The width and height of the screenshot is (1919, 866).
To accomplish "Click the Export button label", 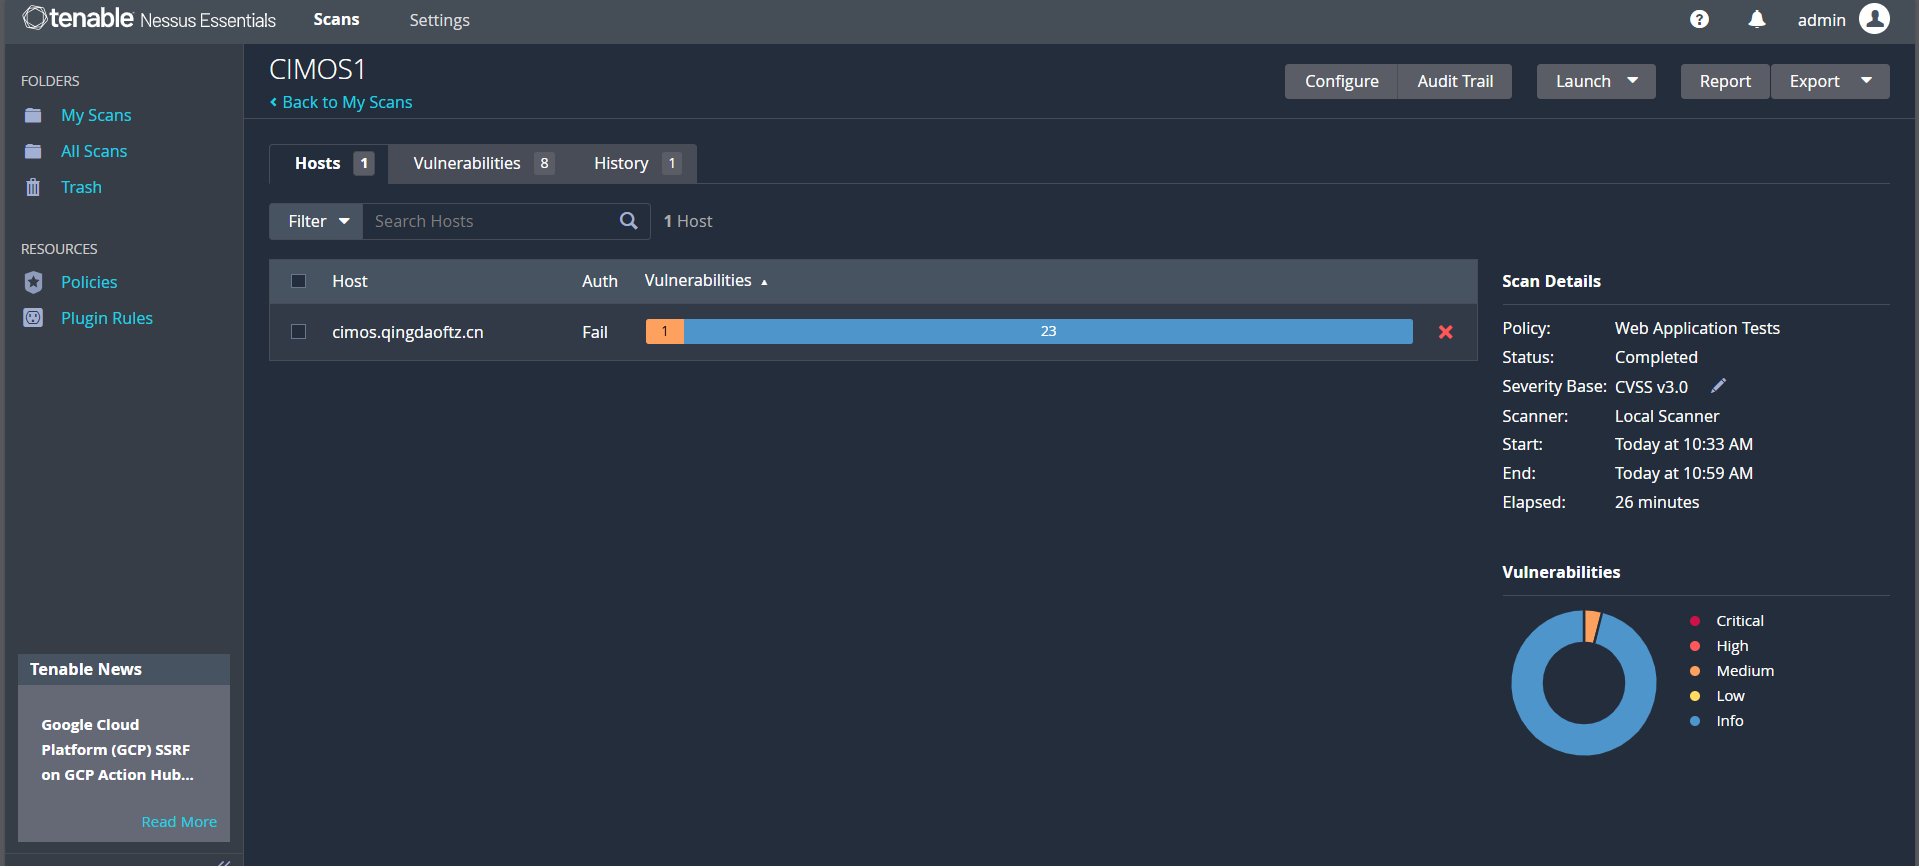I will [1814, 81].
